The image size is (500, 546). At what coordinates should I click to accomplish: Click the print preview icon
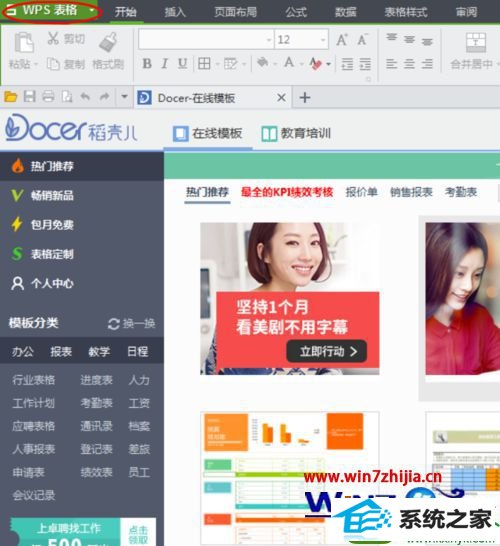click(x=67, y=96)
